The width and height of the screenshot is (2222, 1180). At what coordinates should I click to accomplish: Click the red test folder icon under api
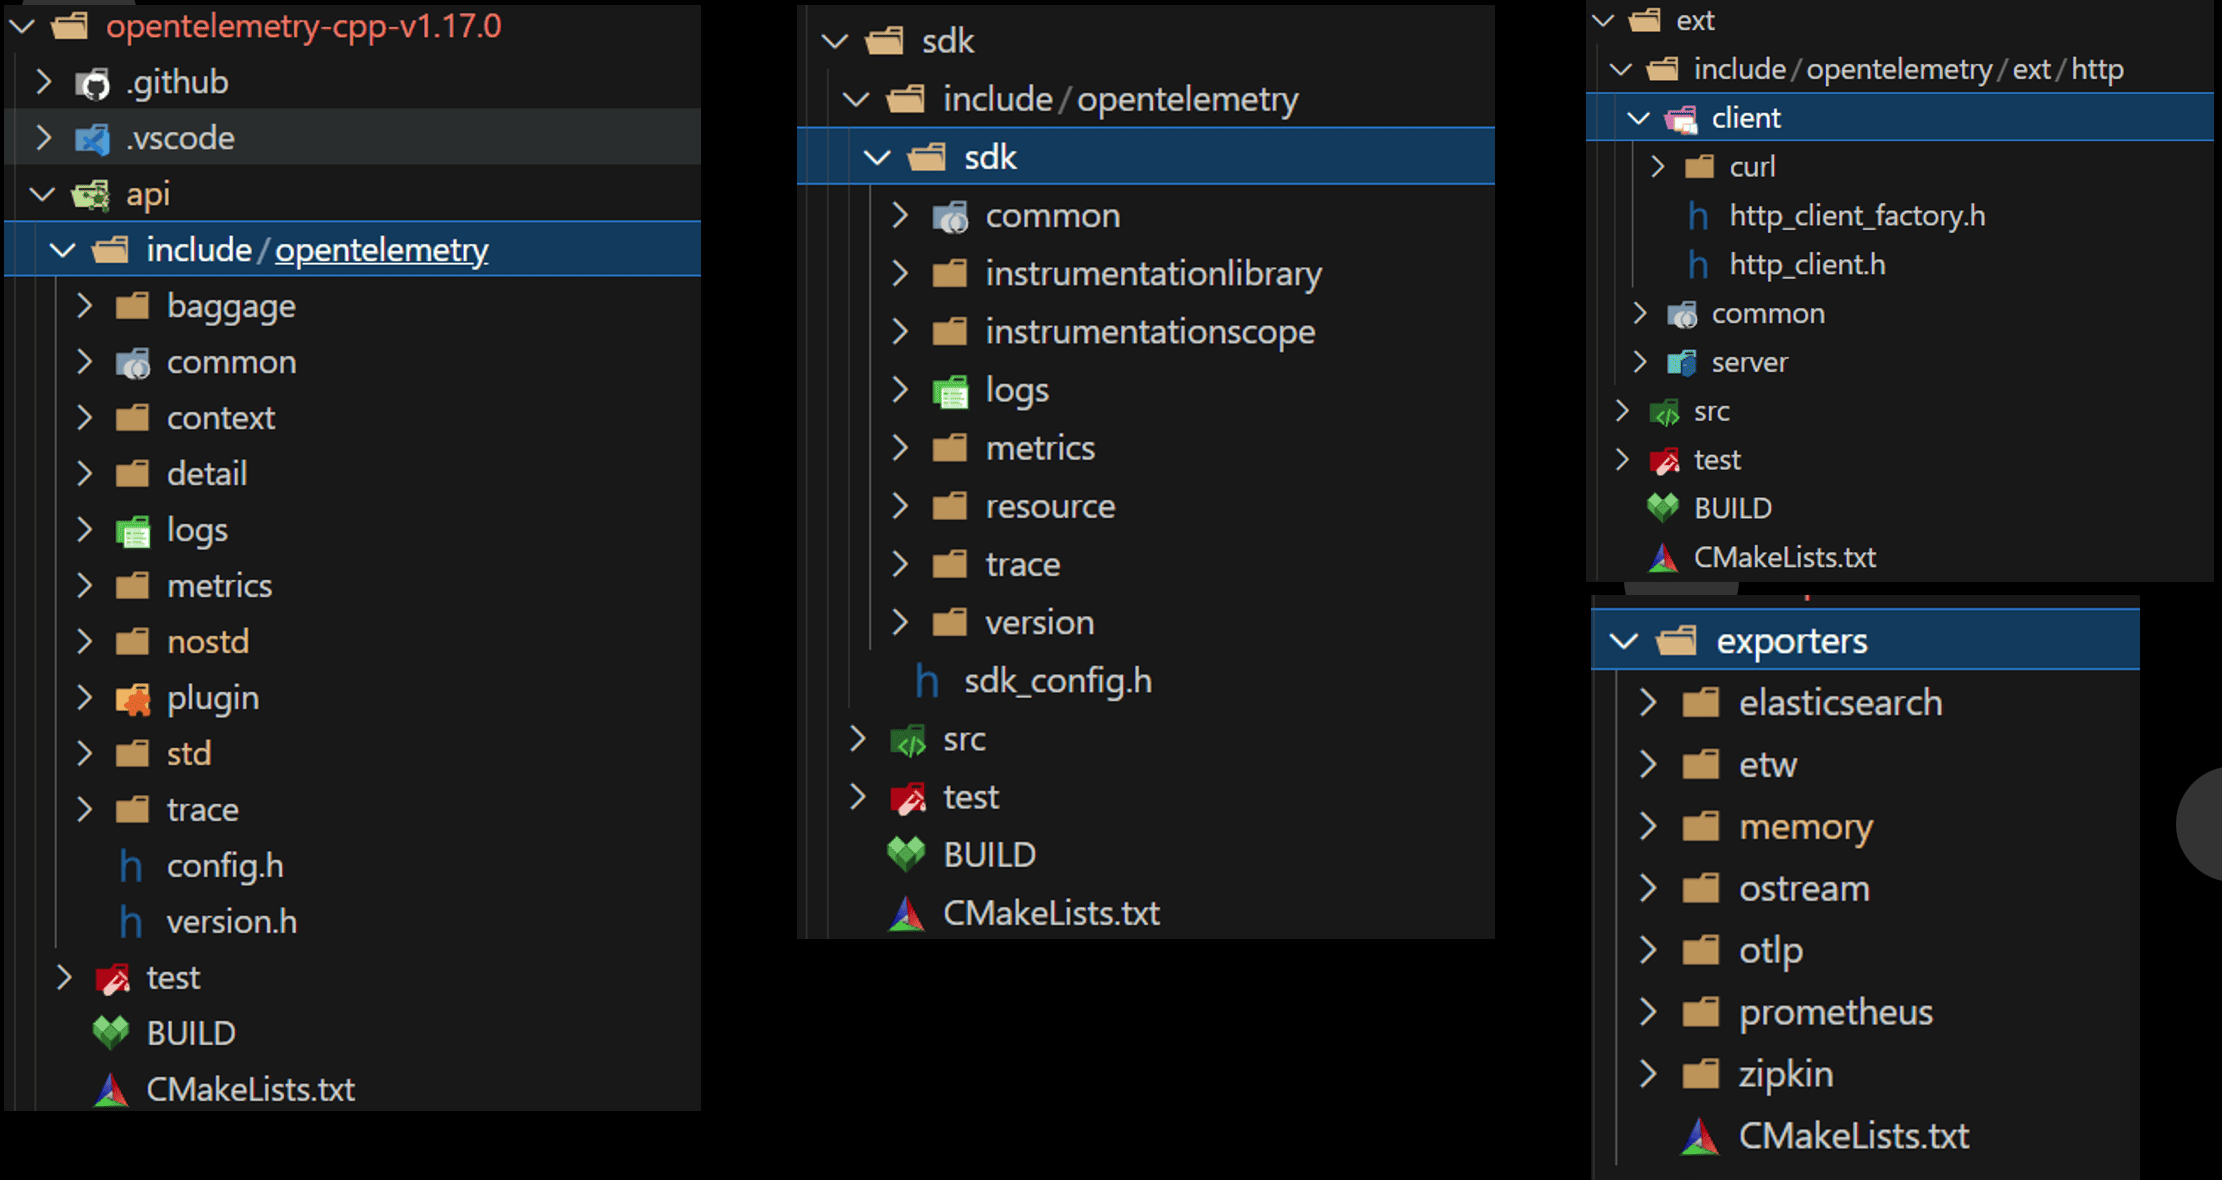112,978
